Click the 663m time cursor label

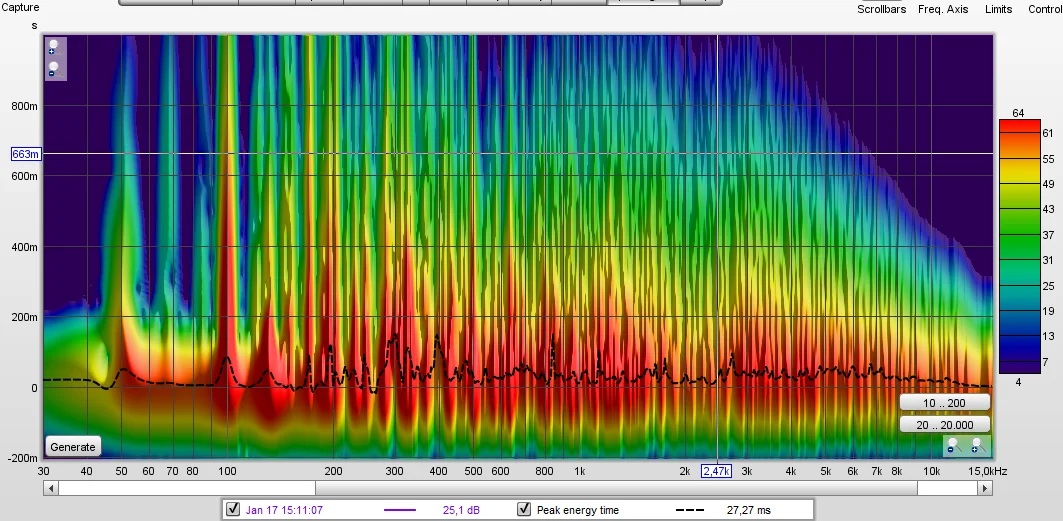pos(26,154)
